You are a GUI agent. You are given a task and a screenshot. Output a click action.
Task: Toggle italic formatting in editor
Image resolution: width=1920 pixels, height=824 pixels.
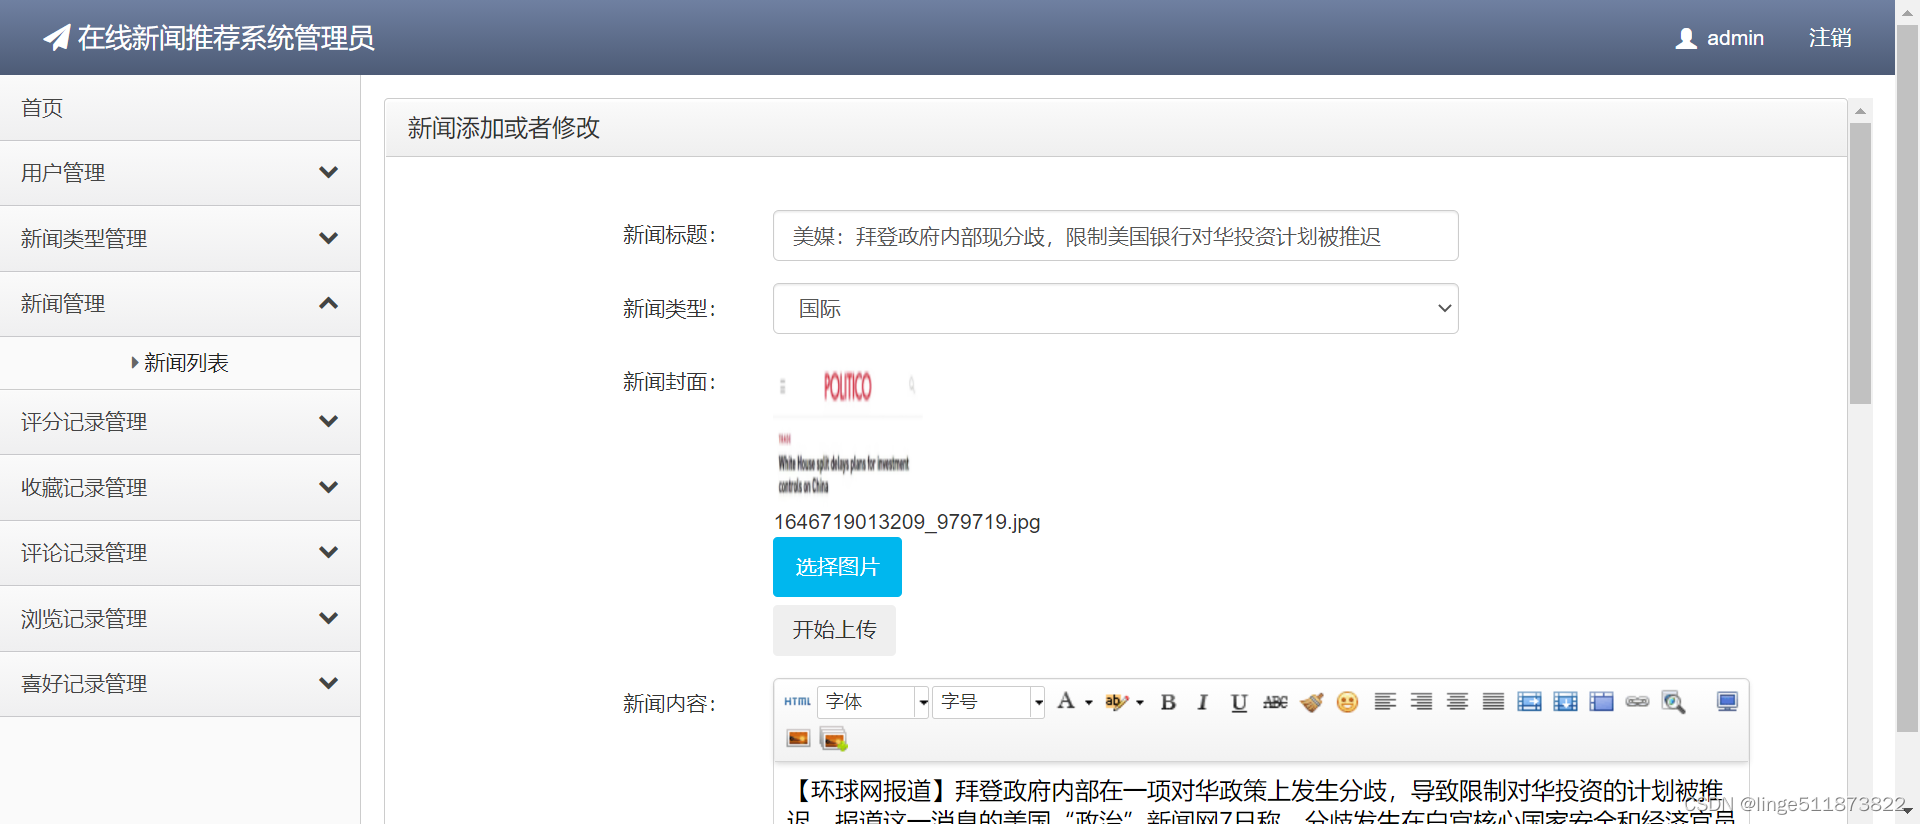point(1203,702)
